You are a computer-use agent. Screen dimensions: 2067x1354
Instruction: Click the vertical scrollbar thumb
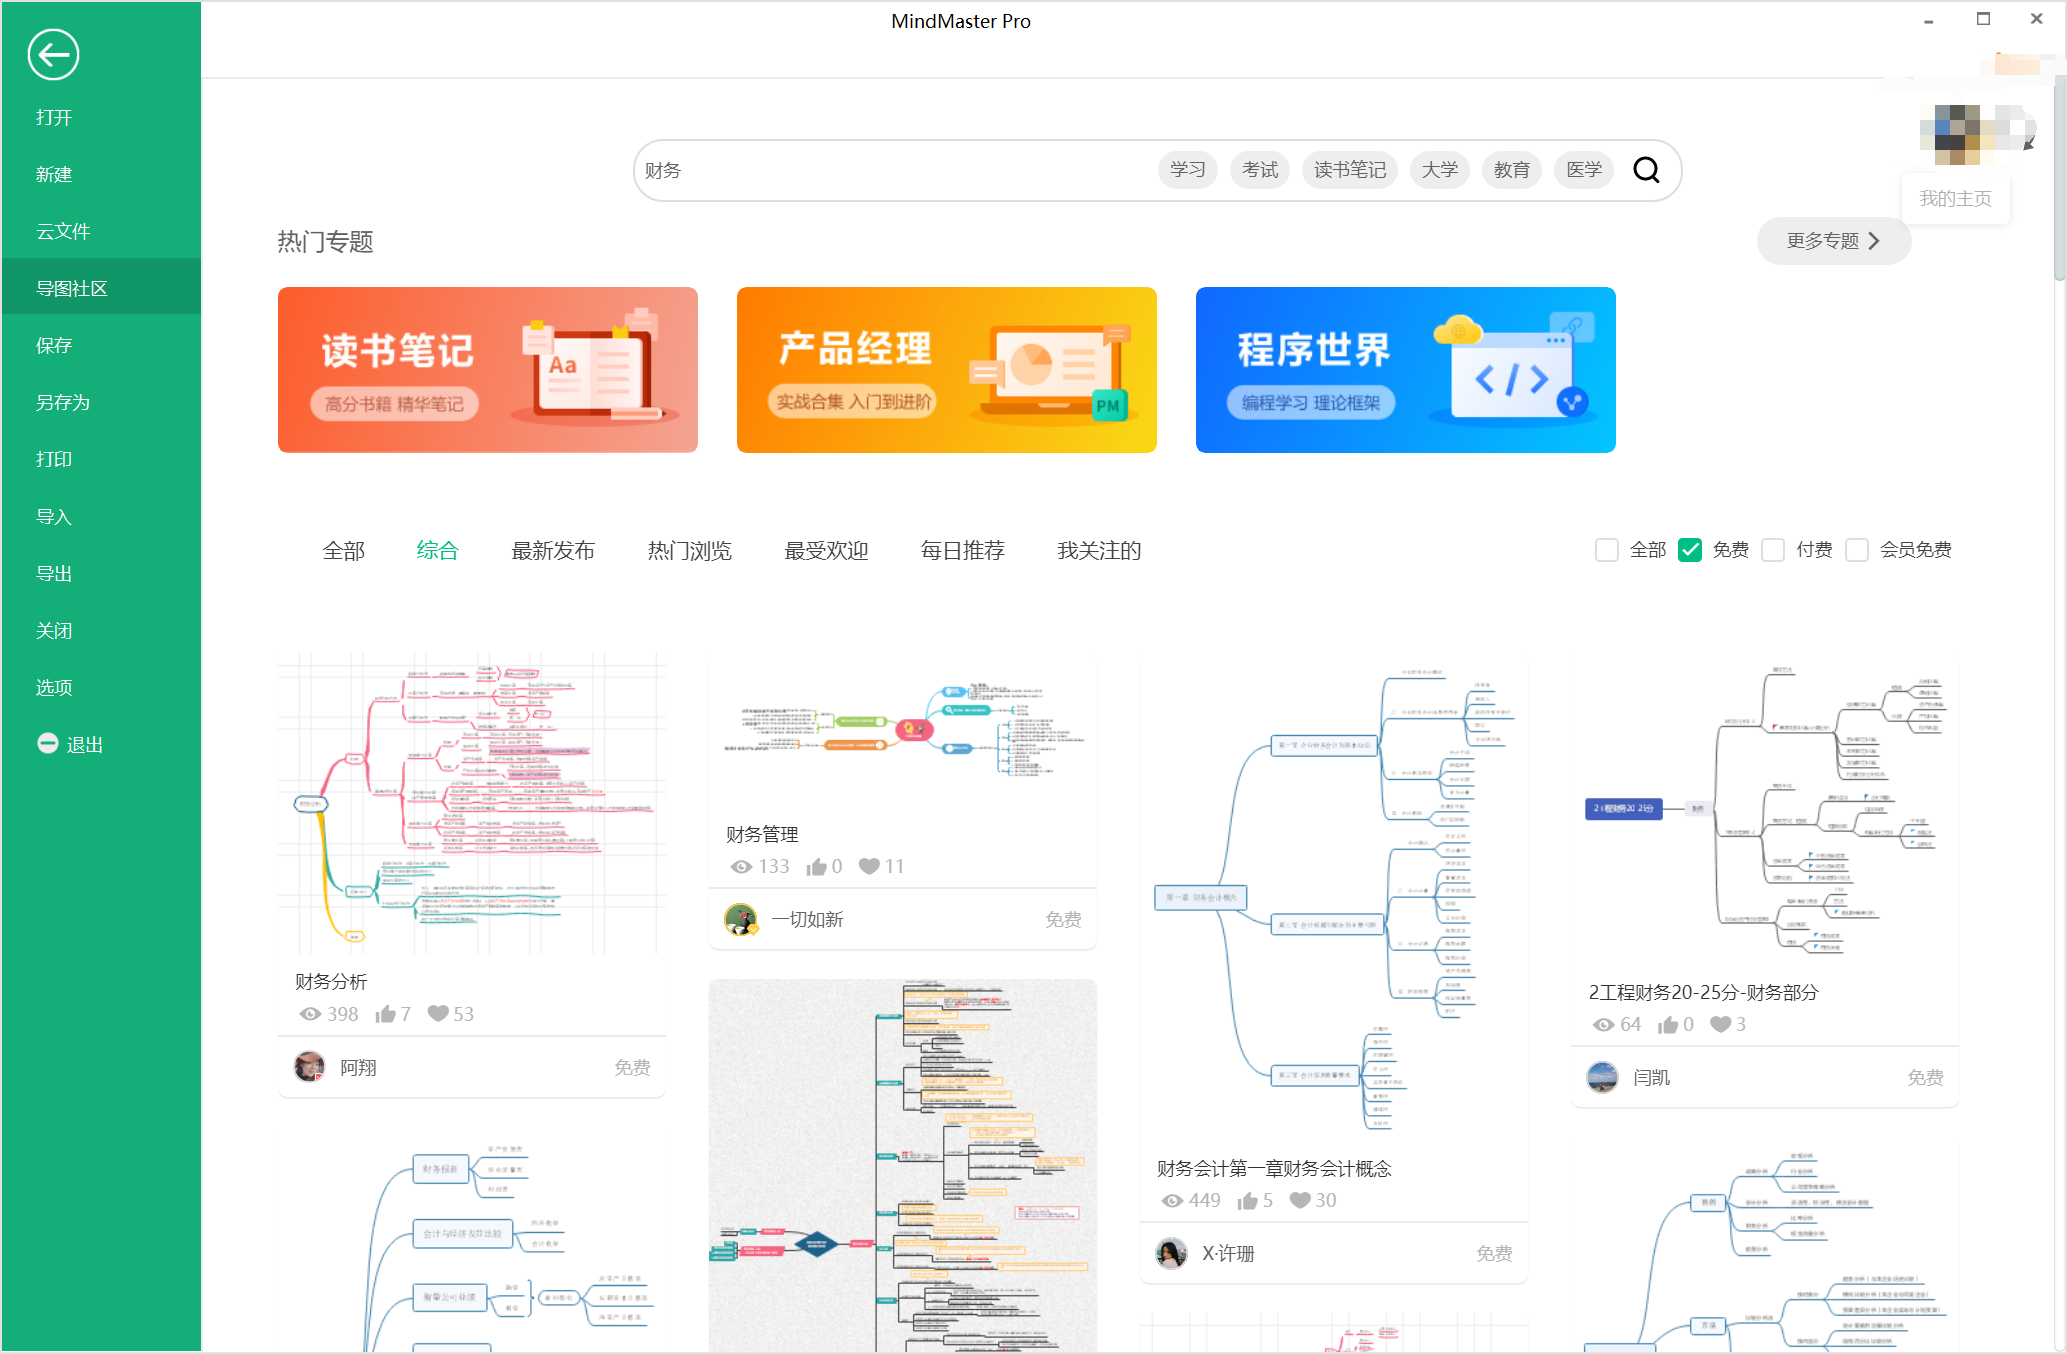click(x=2059, y=180)
